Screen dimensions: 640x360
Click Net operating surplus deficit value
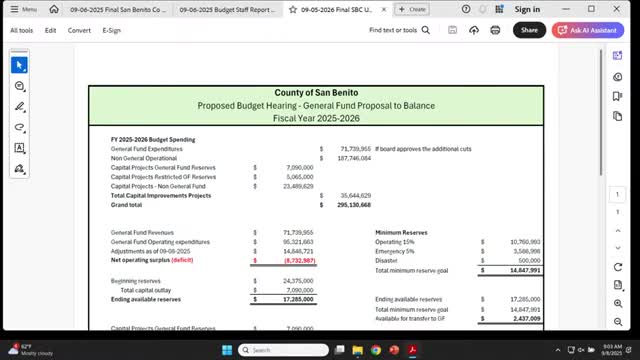click(x=300, y=260)
